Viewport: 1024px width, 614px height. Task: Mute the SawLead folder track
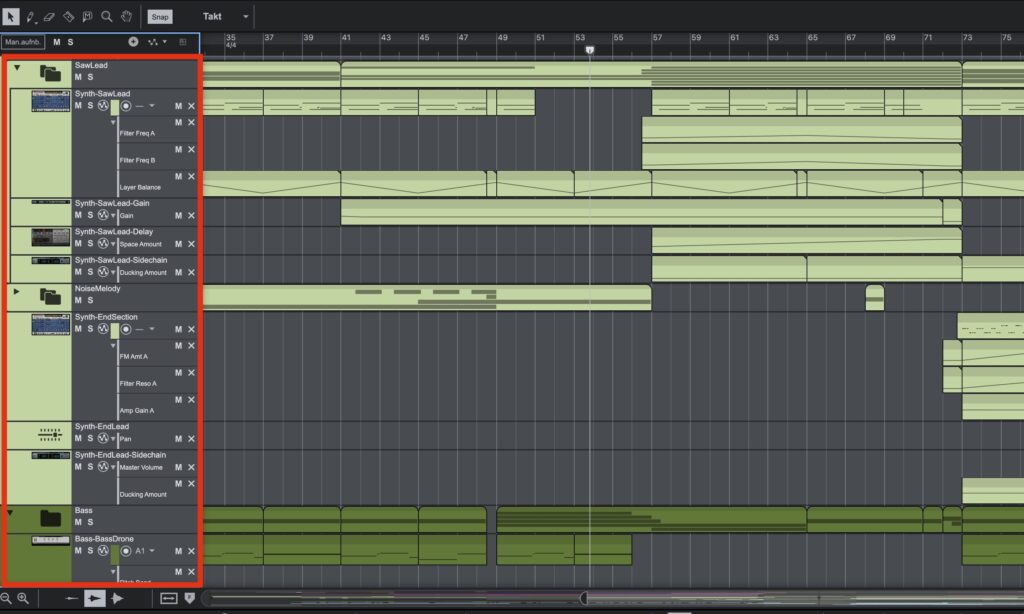pos(78,77)
